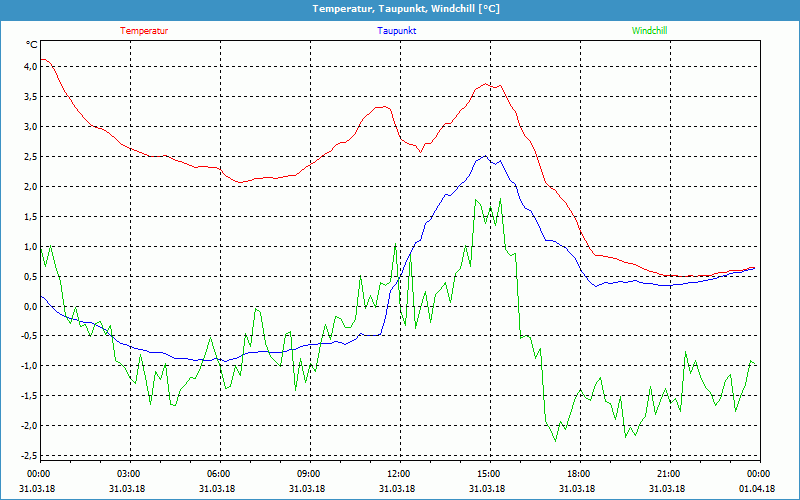Screen dimensions: 800x500
Task: Click the green Windchill legend label
Action: (x=649, y=31)
